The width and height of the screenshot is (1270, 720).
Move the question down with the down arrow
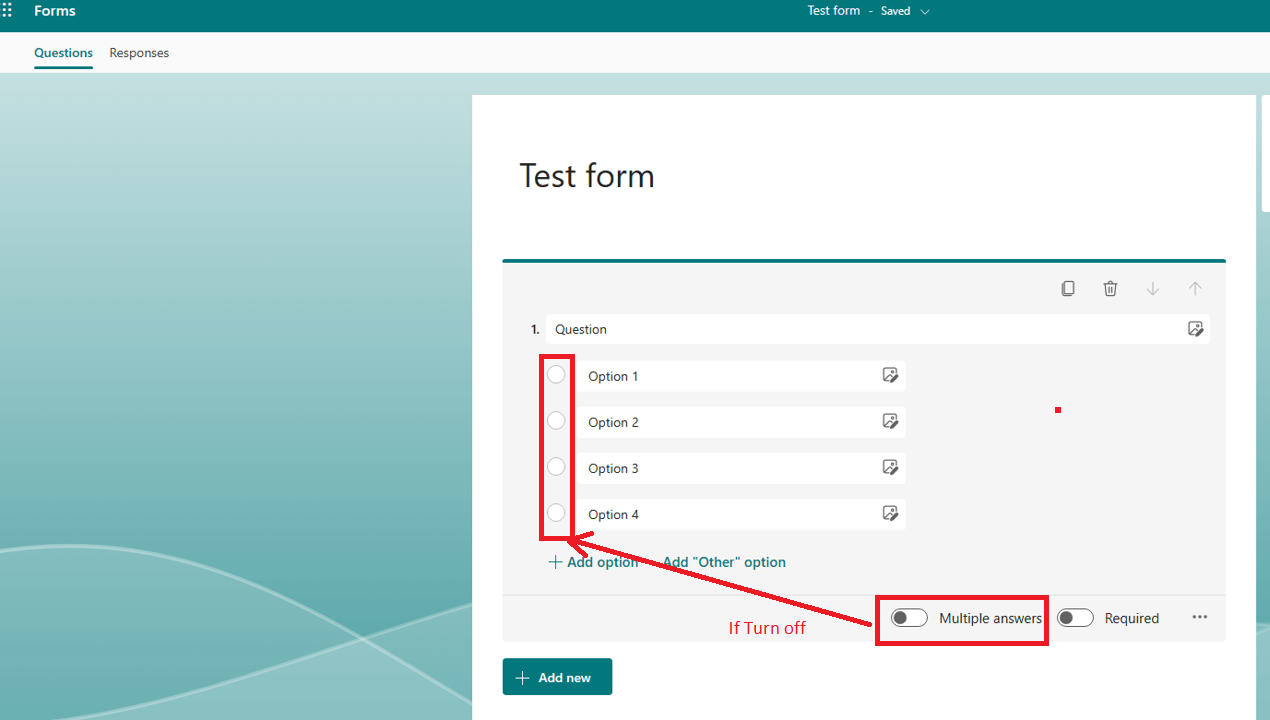pyautogui.click(x=1153, y=288)
